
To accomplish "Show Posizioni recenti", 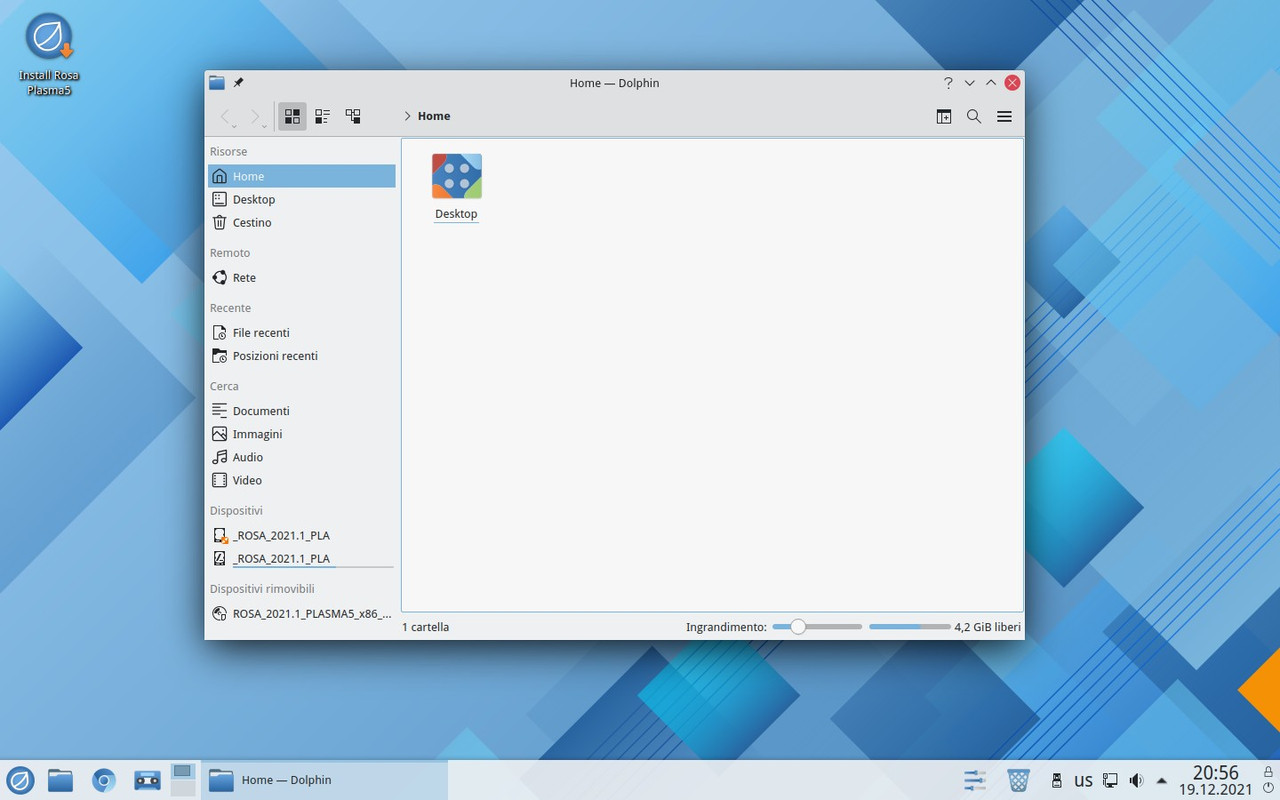I will click(302, 355).
